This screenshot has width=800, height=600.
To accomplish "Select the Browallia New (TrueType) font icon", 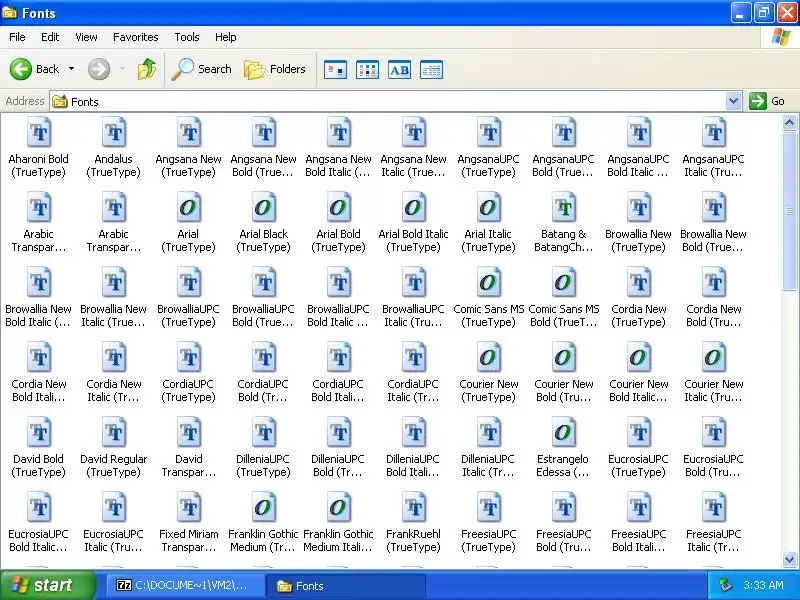I will click(x=639, y=208).
